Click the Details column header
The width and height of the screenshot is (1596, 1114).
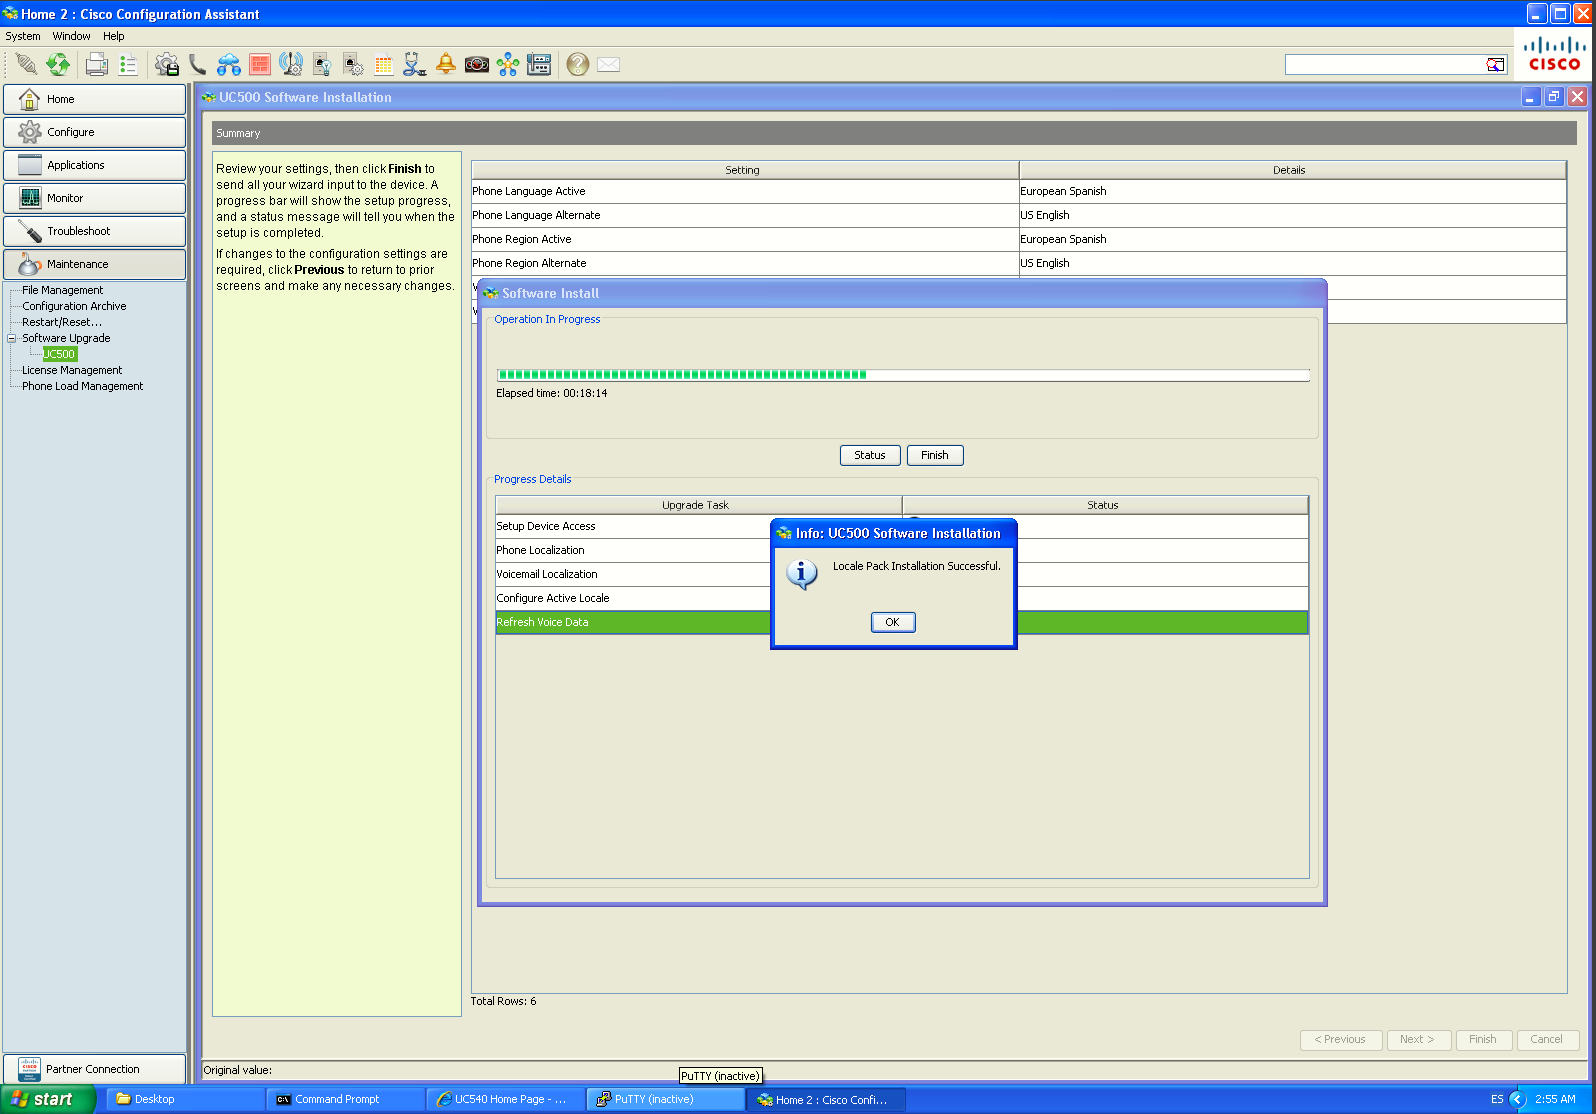[x=1292, y=170]
